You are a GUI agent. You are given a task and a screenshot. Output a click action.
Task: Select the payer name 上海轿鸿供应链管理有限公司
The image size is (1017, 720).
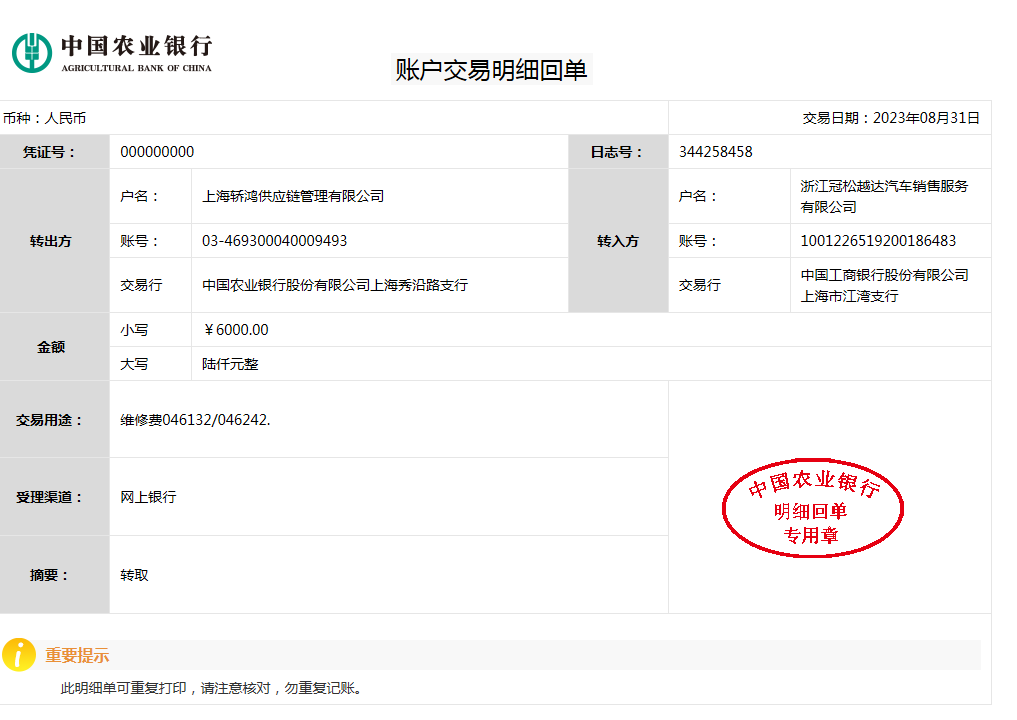coord(293,196)
